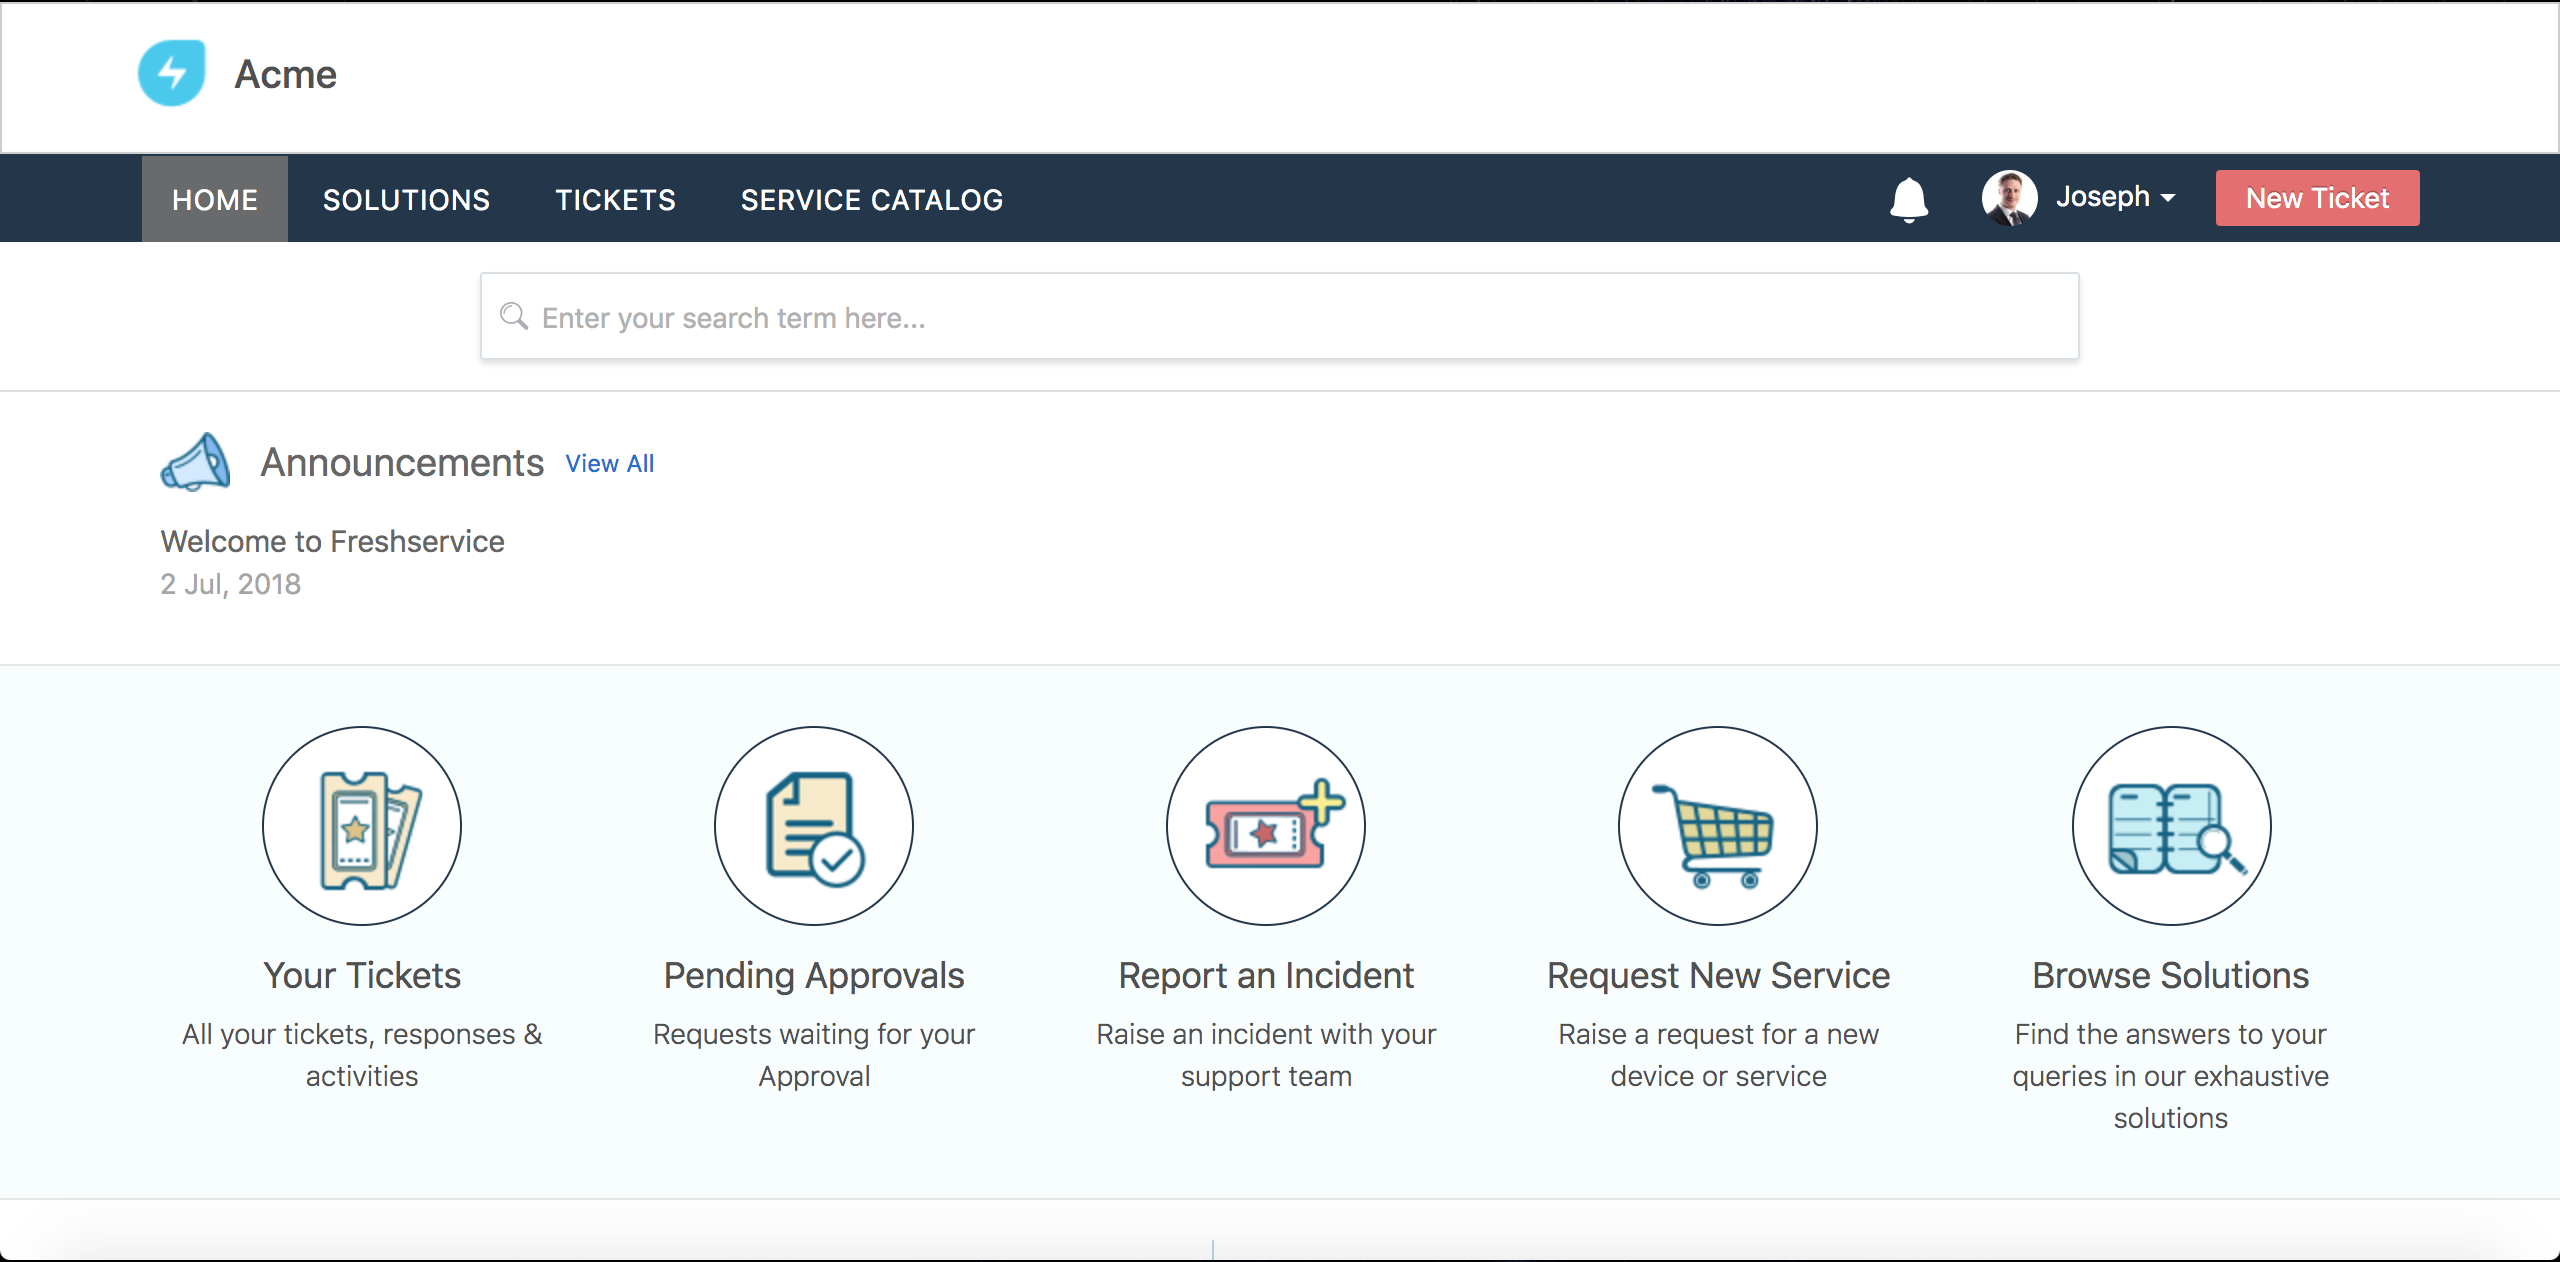Open the Browse Solutions book icon
The height and width of the screenshot is (1262, 2560).
(x=2171, y=826)
